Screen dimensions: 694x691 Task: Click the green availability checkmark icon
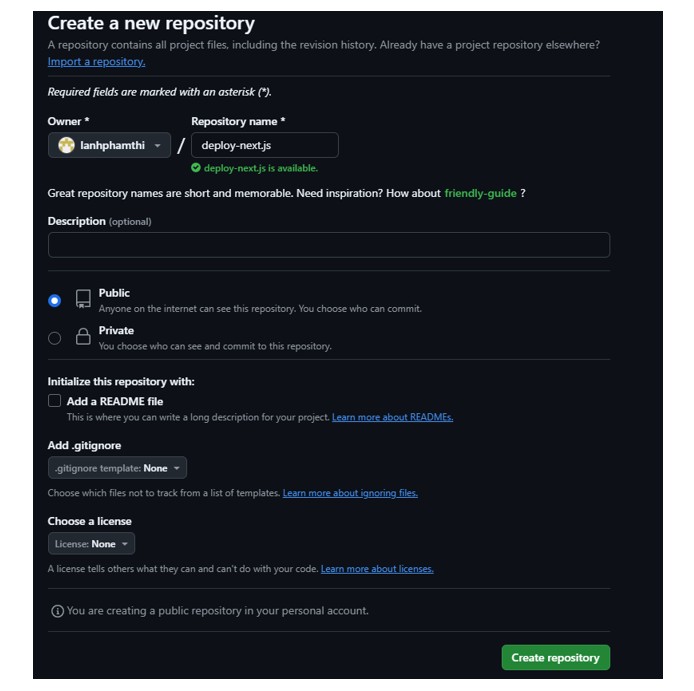(196, 168)
